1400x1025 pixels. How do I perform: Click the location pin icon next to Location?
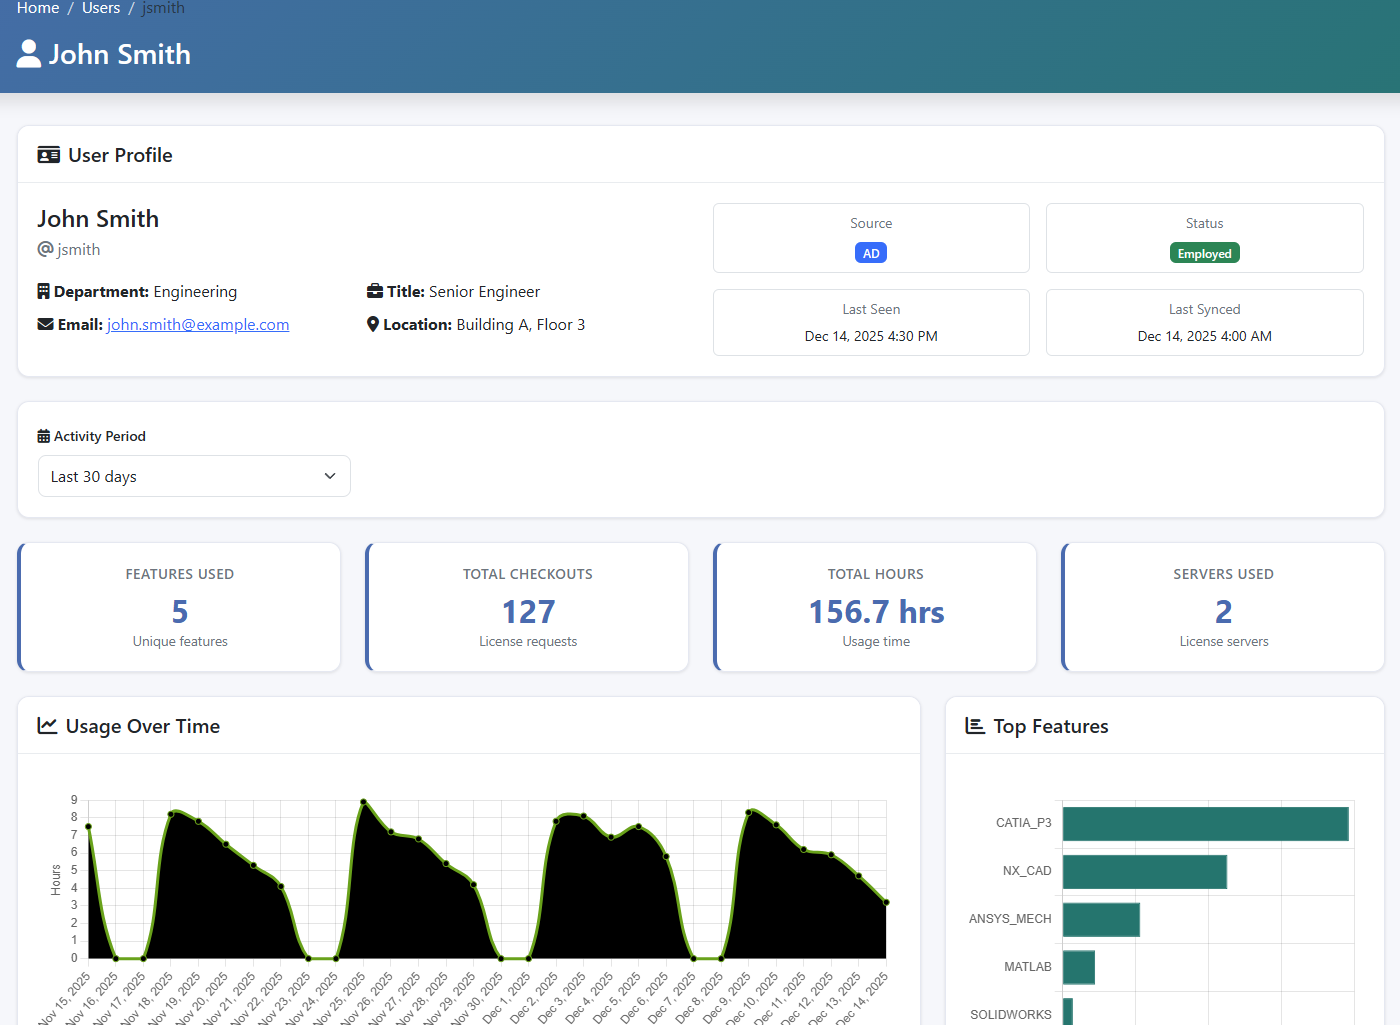tap(372, 324)
